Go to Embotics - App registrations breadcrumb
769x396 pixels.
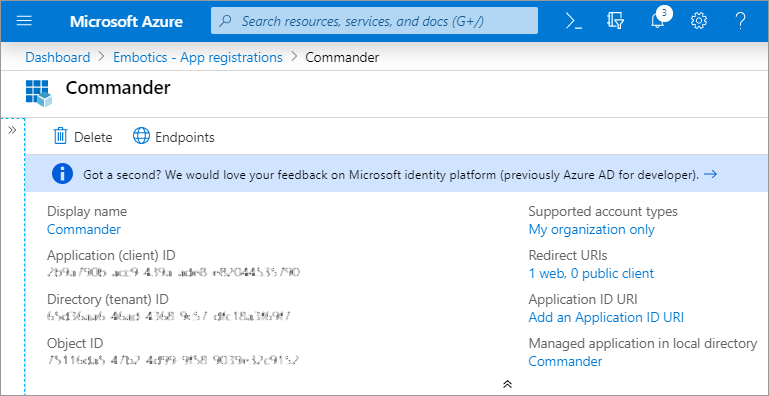tap(198, 57)
